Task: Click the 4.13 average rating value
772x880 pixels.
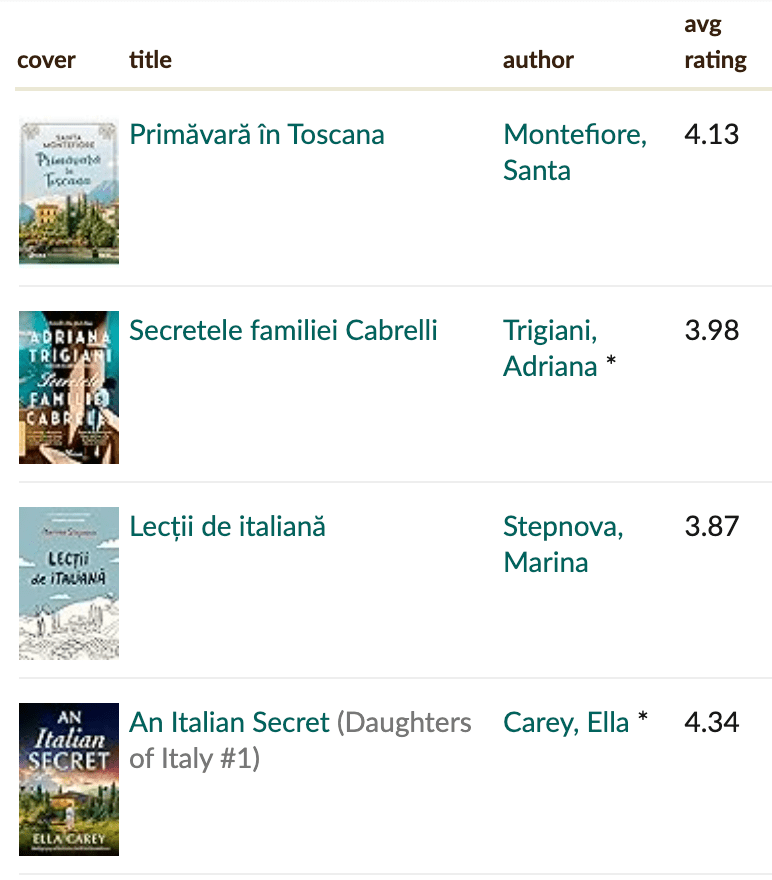Action: 711,135
